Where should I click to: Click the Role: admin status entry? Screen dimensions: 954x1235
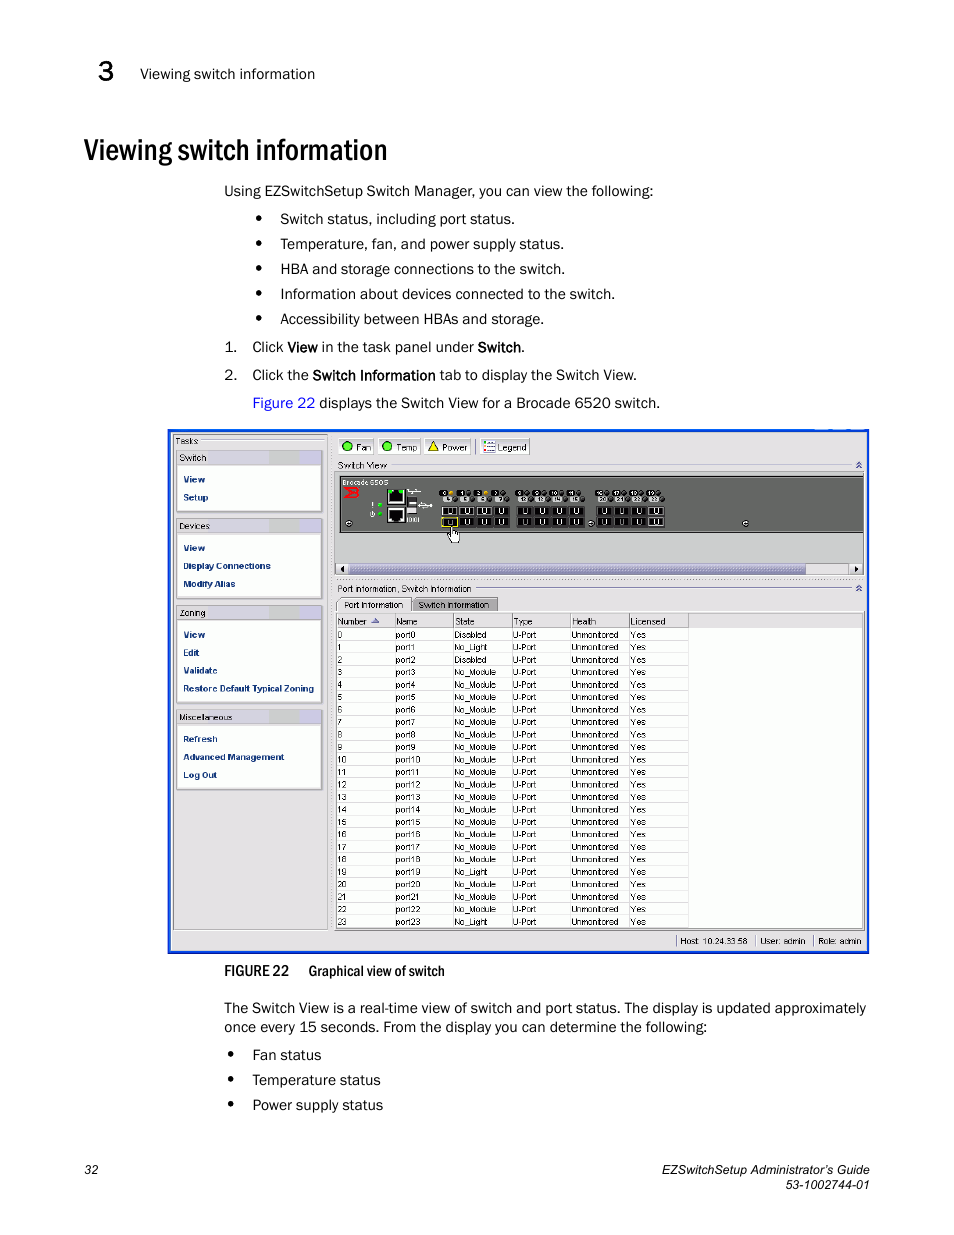[x=840, y=941]
